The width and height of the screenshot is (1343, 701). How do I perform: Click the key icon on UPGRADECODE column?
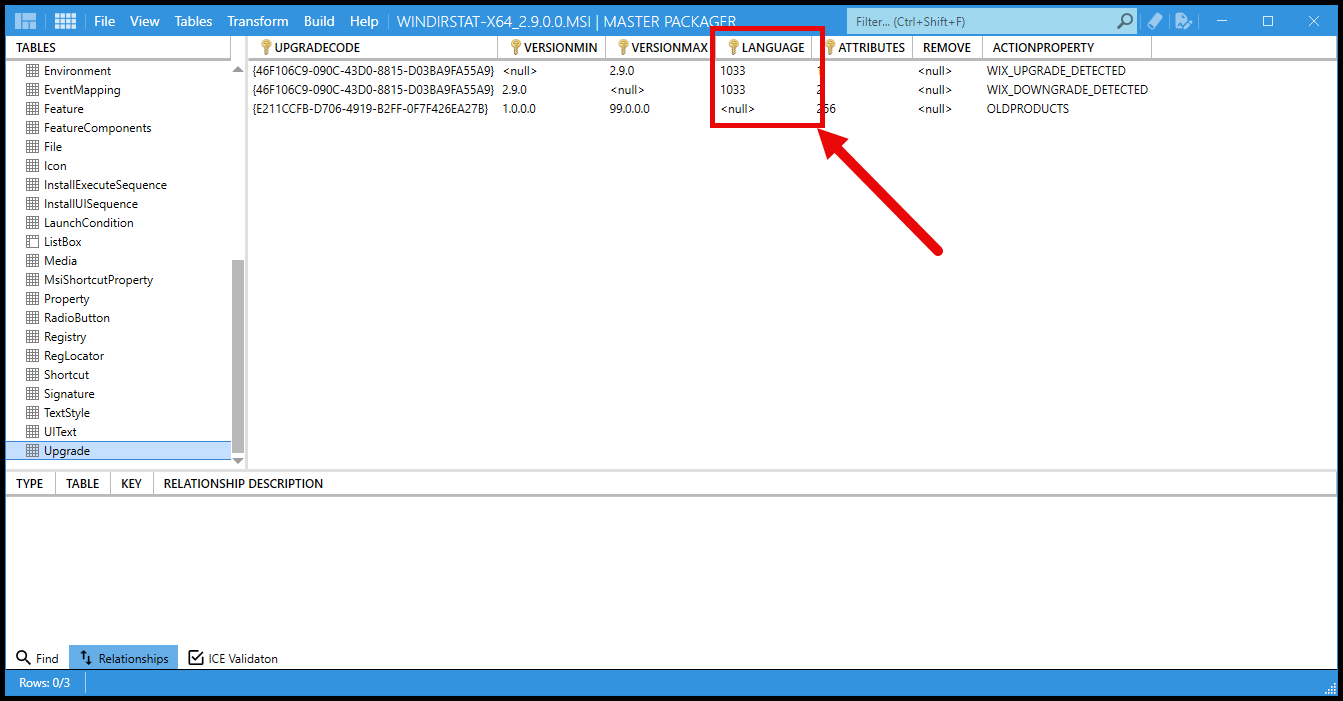pyautogui.click(x=266, y=47)
